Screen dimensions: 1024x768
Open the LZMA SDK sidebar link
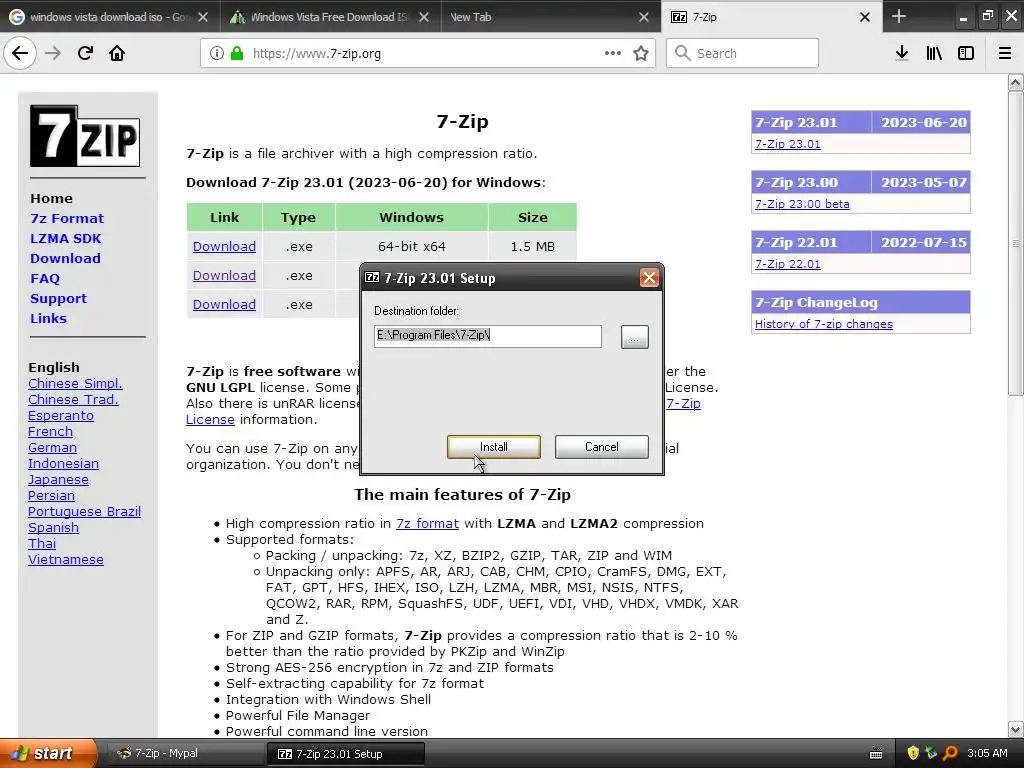[65, 238]
